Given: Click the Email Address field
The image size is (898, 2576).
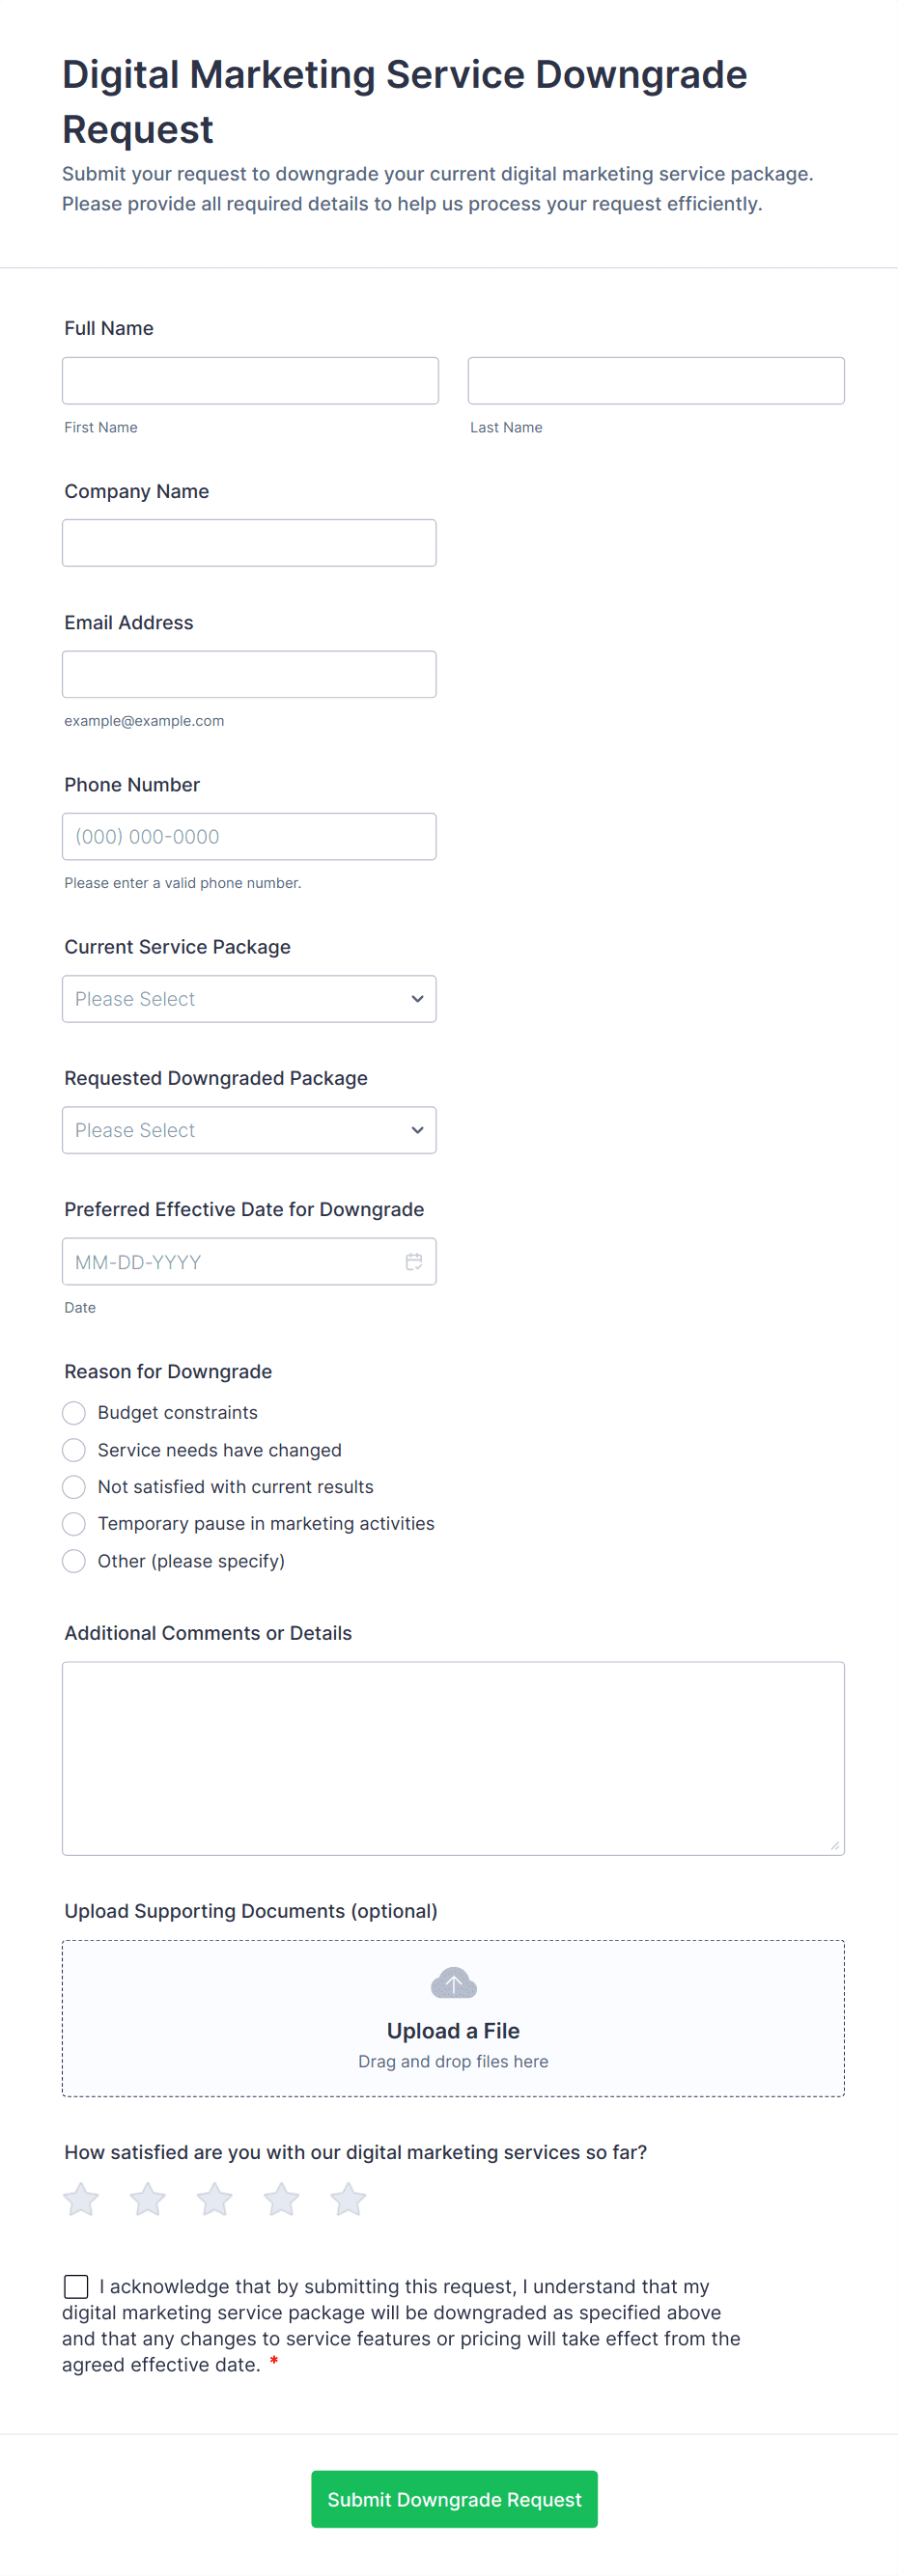Looking at the screenshot, I should click(249, 674).
